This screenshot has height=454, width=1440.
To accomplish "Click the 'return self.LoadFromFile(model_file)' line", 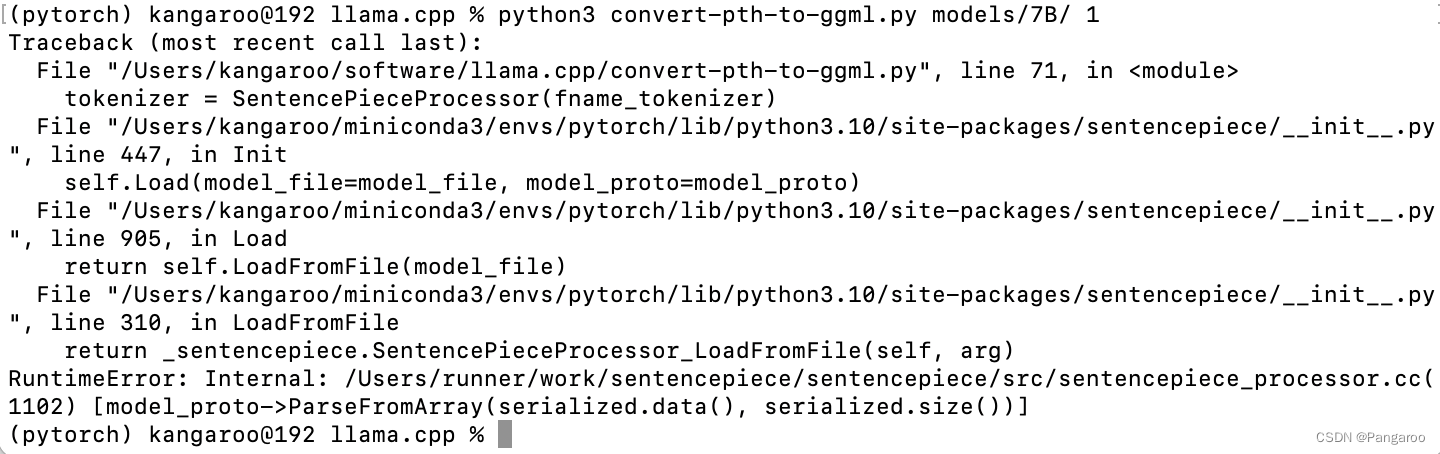I will (x=315, y=267).
